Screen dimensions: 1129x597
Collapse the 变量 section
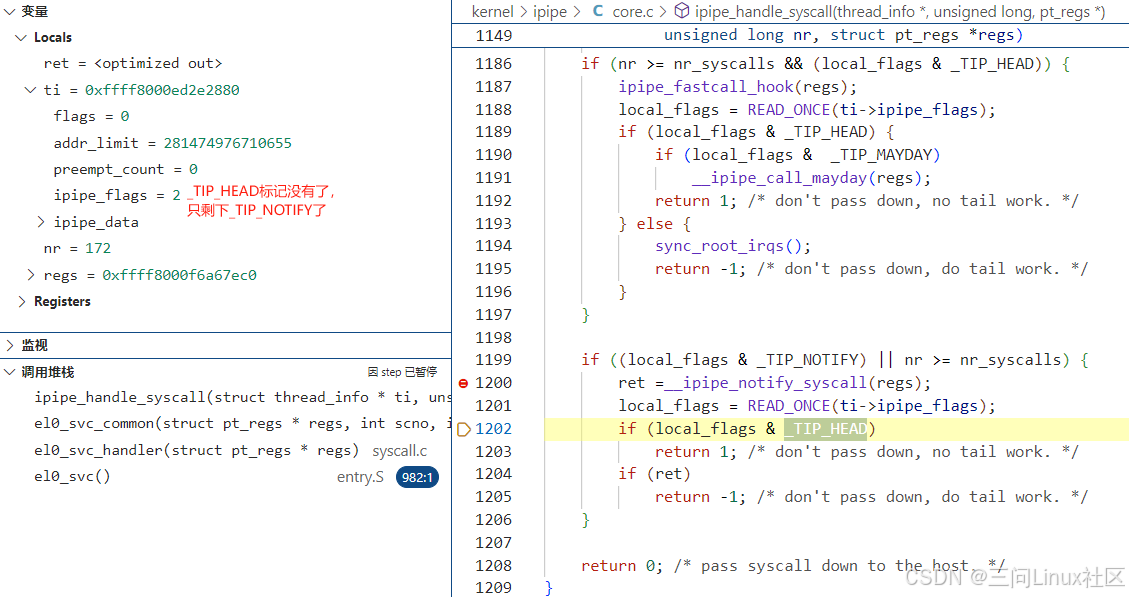coord(9,12)
